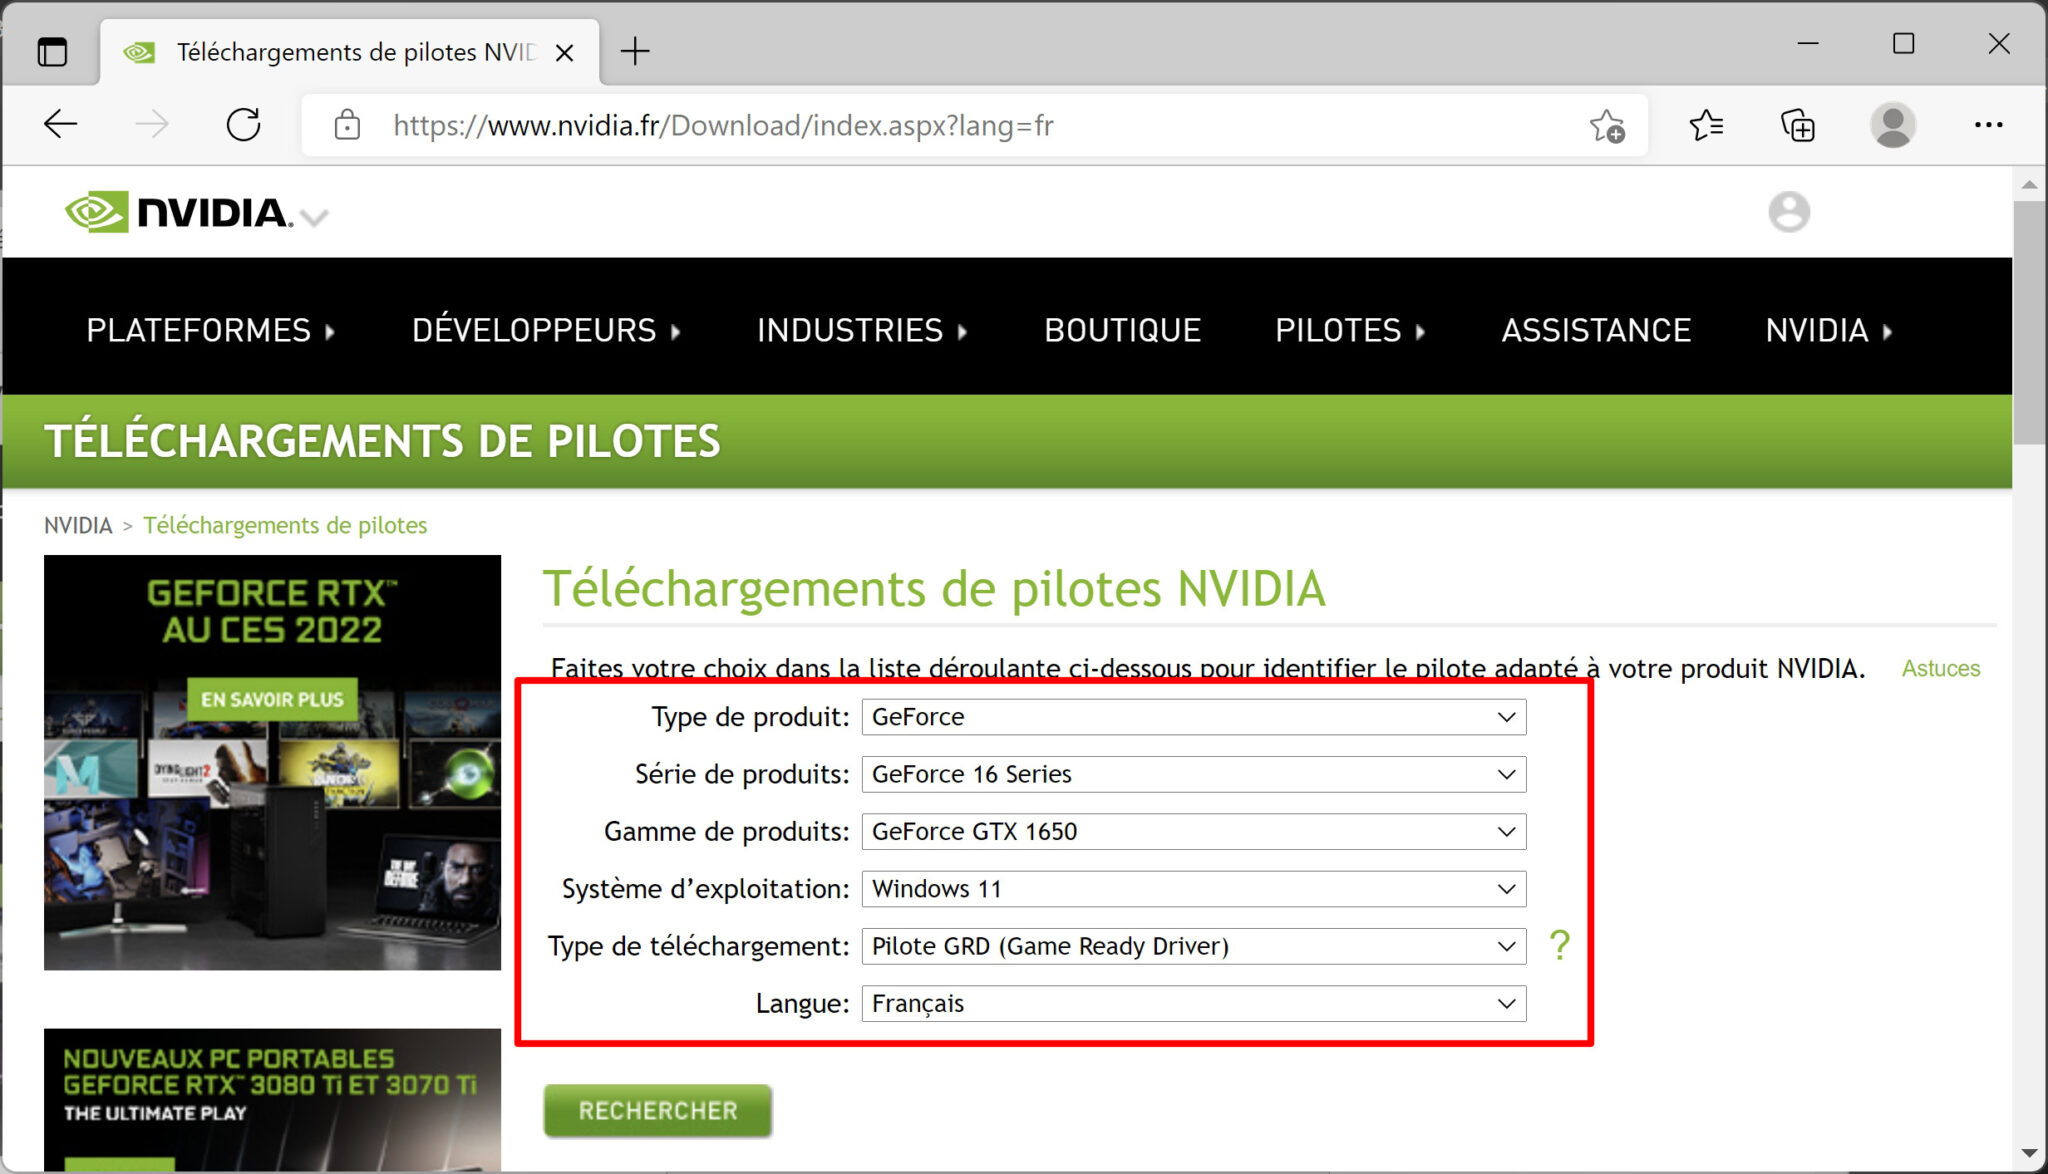Reload the page with the refresh icon

pyautogui.click(x=243, y=124)
